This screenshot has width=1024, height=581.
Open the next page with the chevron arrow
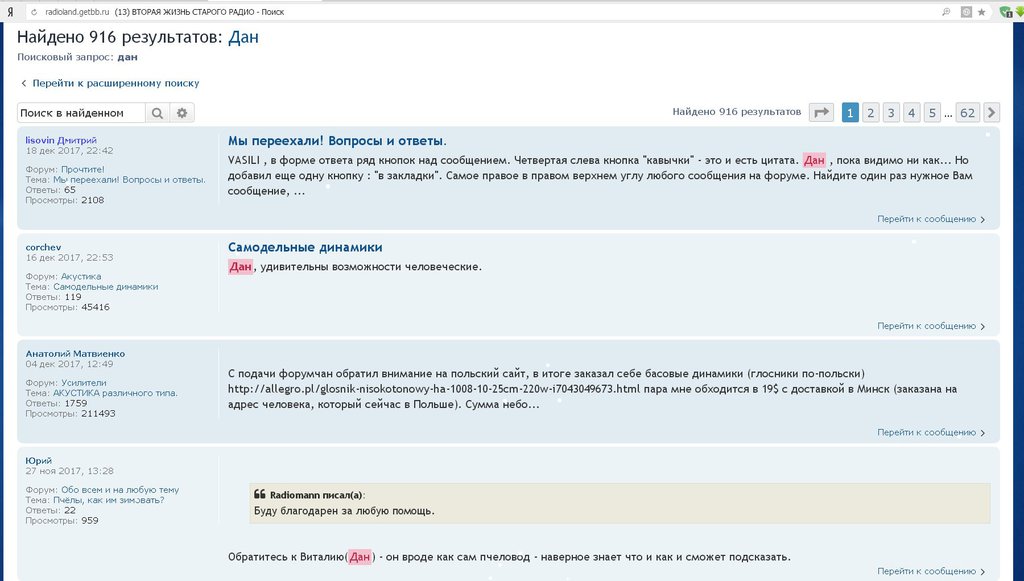coord(991,112)
